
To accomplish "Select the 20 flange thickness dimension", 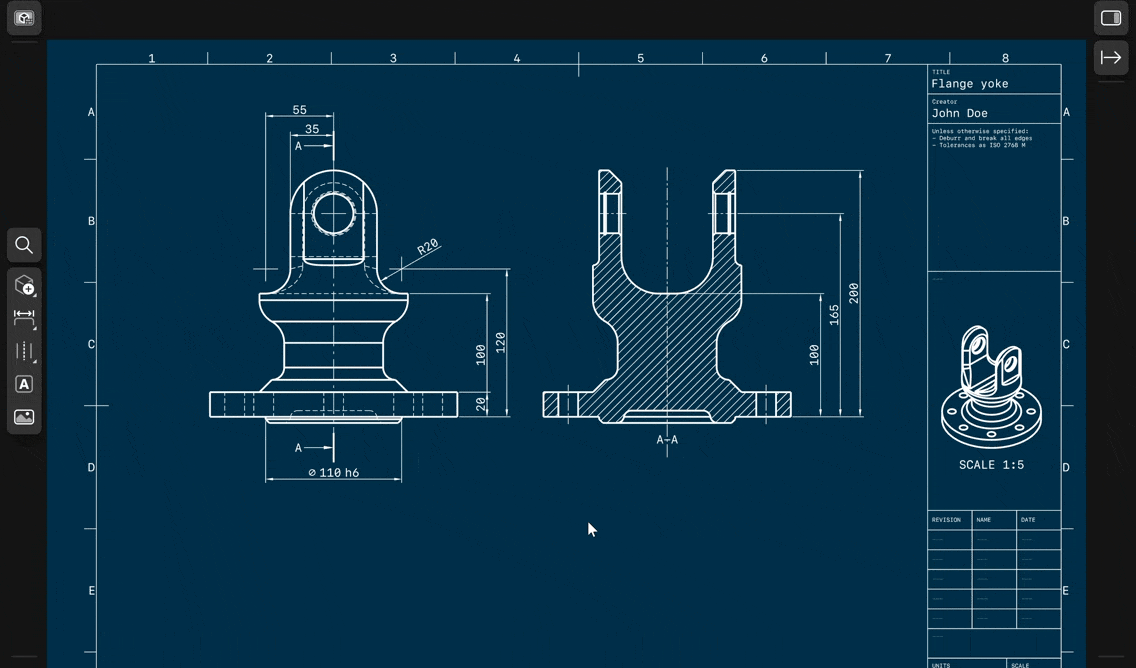I will pos(480,404).
